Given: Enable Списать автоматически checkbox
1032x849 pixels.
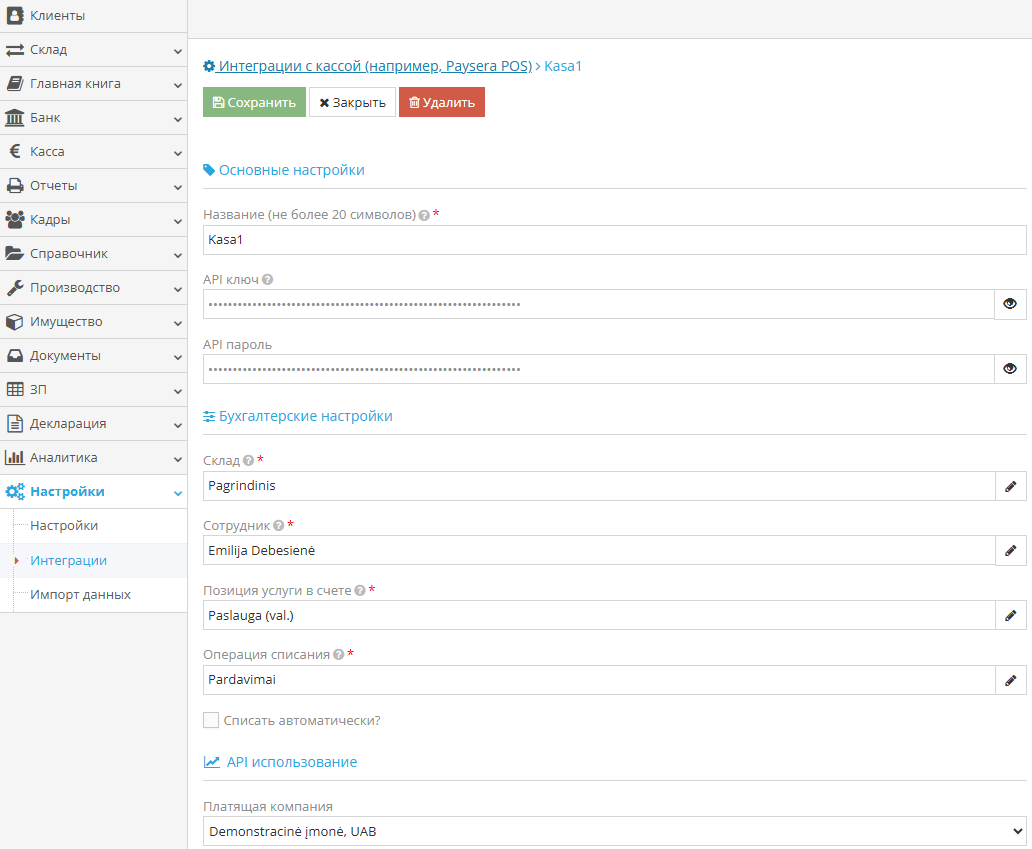Looking at the screenshot, I should (211, 720).
